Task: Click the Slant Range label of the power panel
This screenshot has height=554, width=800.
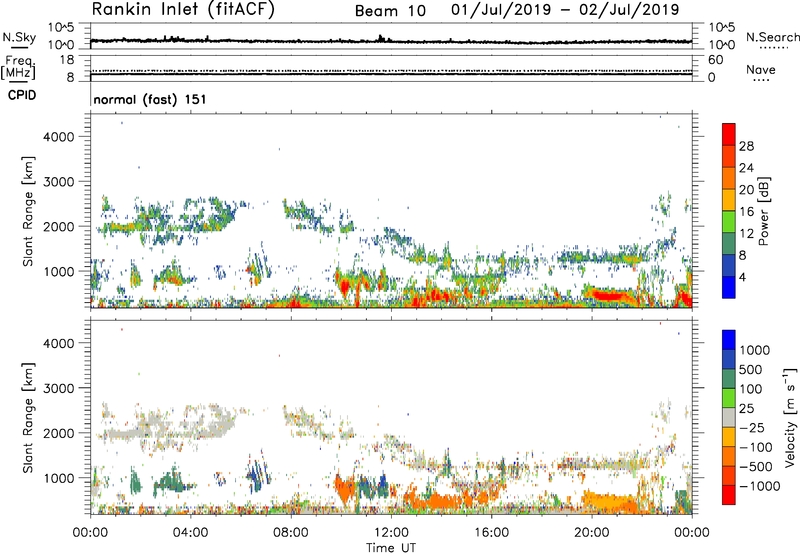Action: (28, 212)
